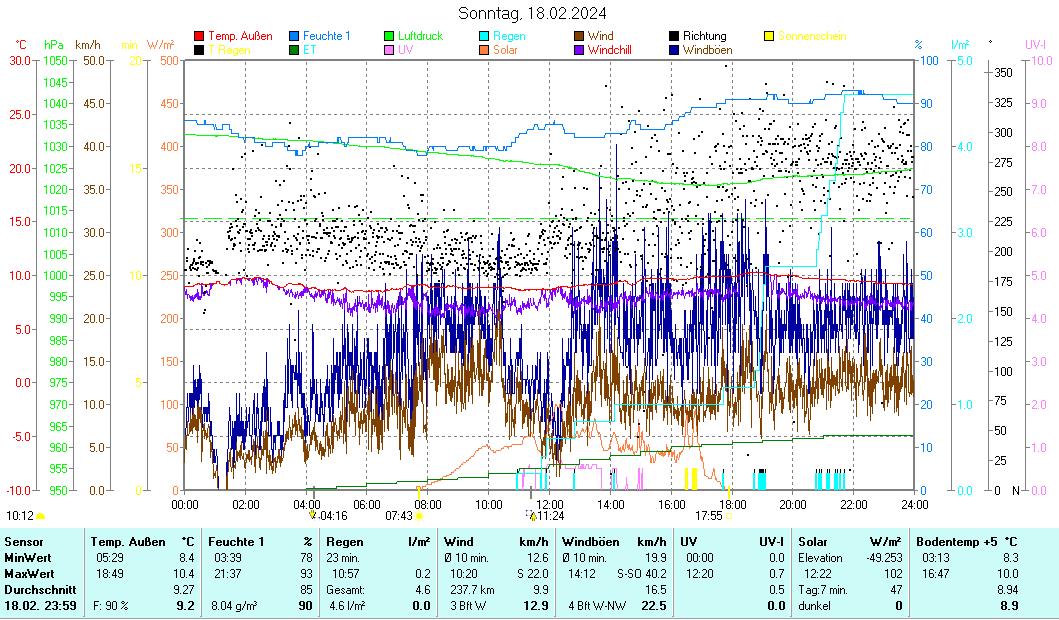The width and height of the screenshot is (1059, 620).
Task: Click the green Luftdruck legend swatch
Action: (x=390, y=37)
